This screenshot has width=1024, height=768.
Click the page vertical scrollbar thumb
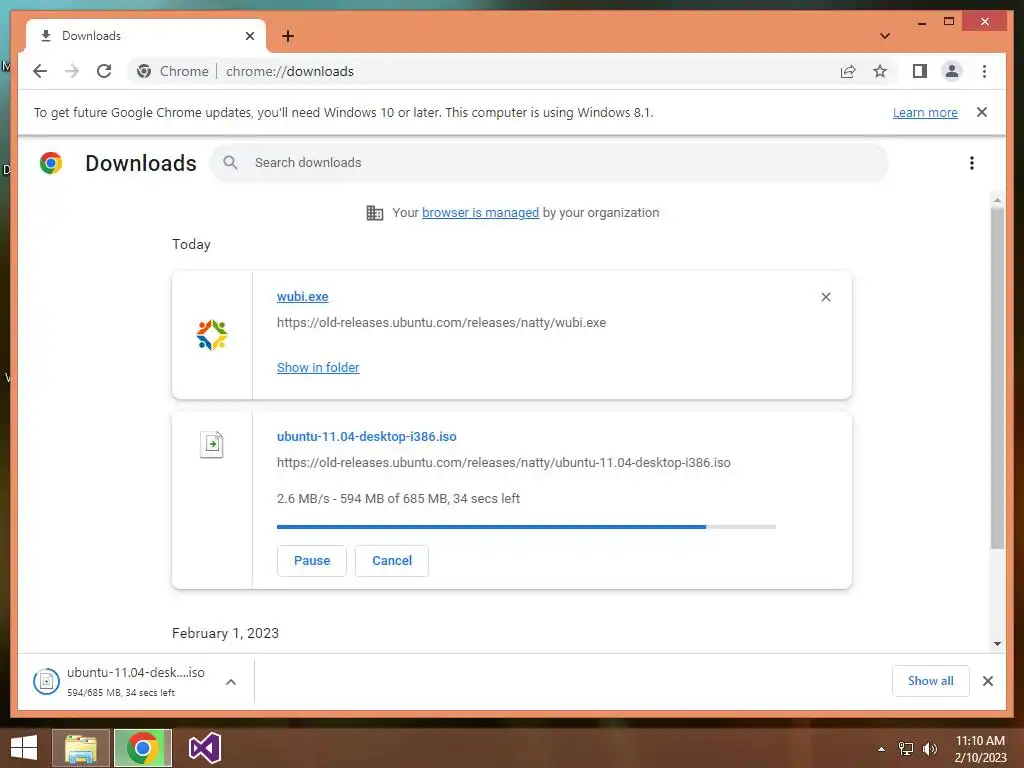tap(997, 379)
